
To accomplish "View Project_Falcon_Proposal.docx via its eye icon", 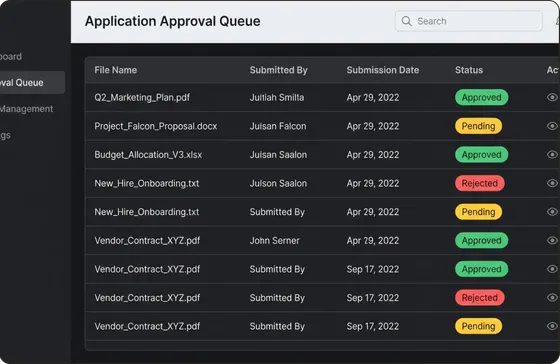I will tap(552, 126).
